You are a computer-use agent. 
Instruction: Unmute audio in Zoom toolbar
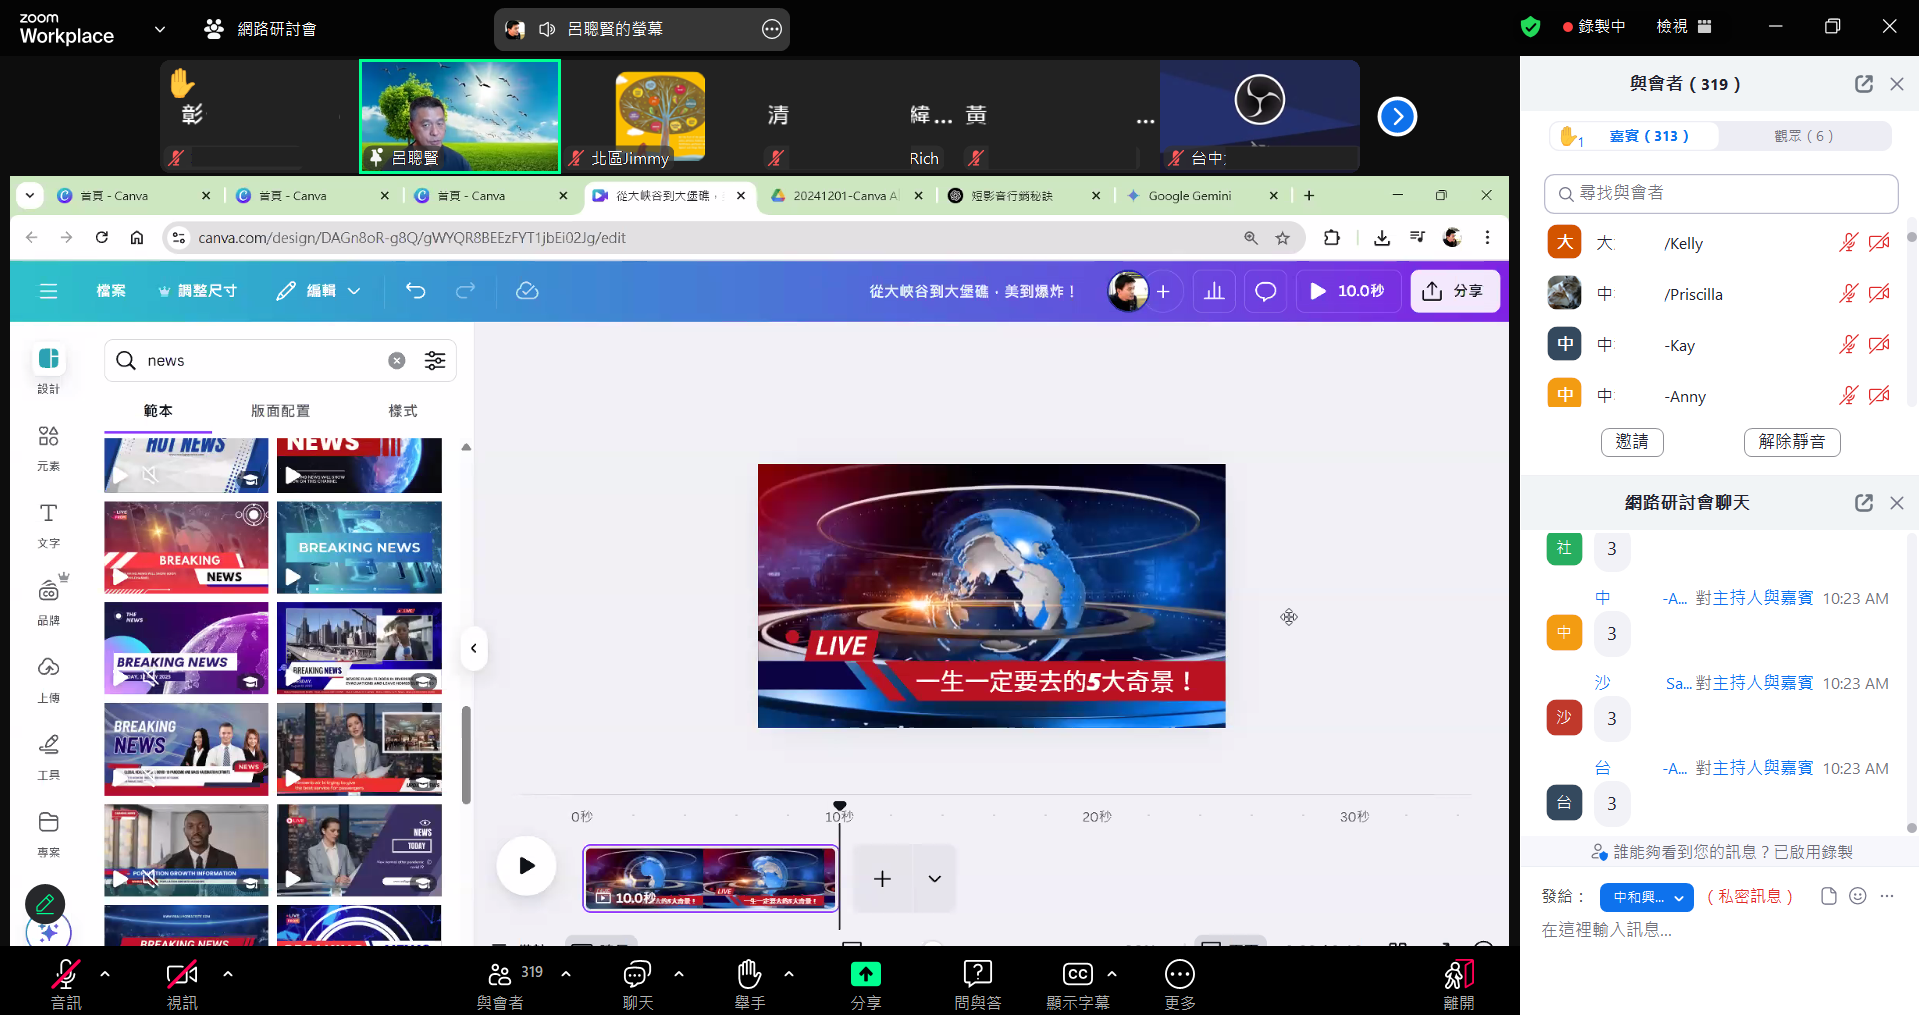tap(66, 984)
